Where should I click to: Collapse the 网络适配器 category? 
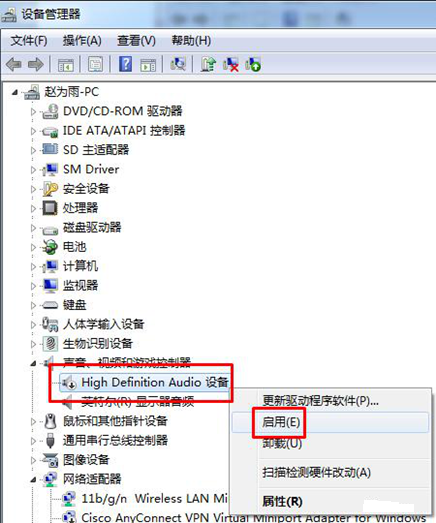click(x=33, y=480)
